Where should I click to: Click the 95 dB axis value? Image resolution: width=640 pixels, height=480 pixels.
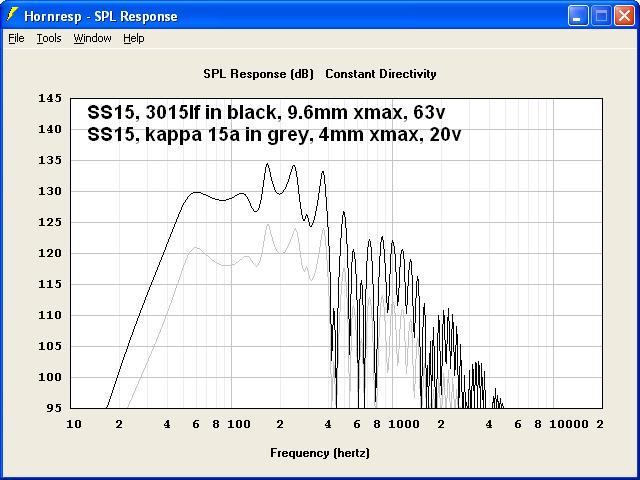[x=53, y=408]
